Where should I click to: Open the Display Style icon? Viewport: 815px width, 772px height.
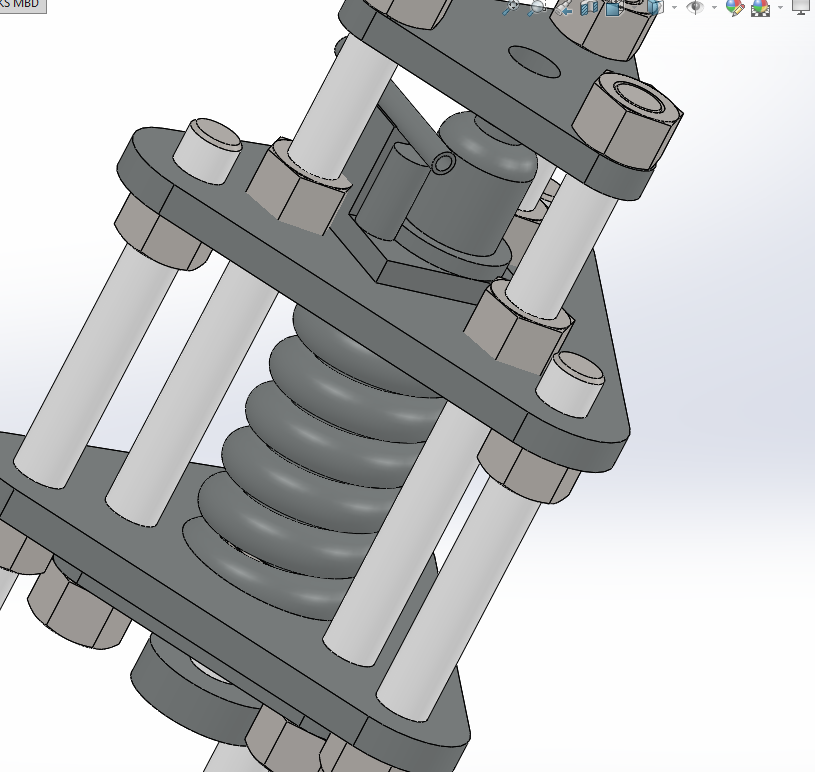click(x=656, y=7)
